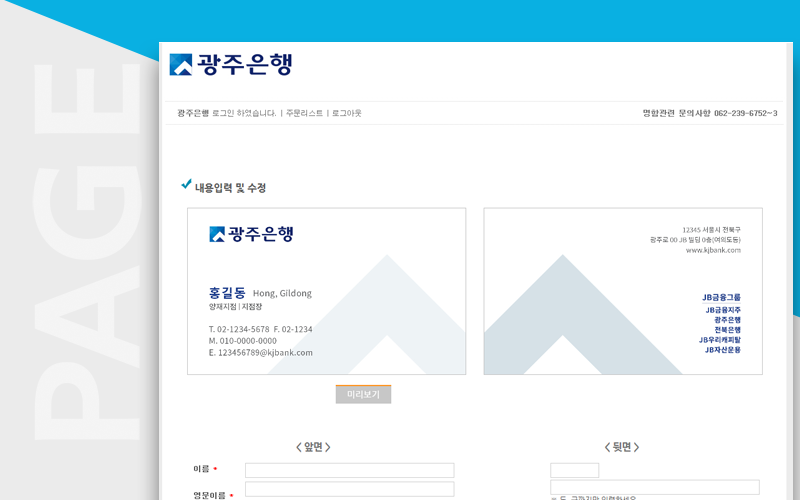Click JB우리캐피탈 on the back card
Viewport: 800px width, 500px height.
719,340
